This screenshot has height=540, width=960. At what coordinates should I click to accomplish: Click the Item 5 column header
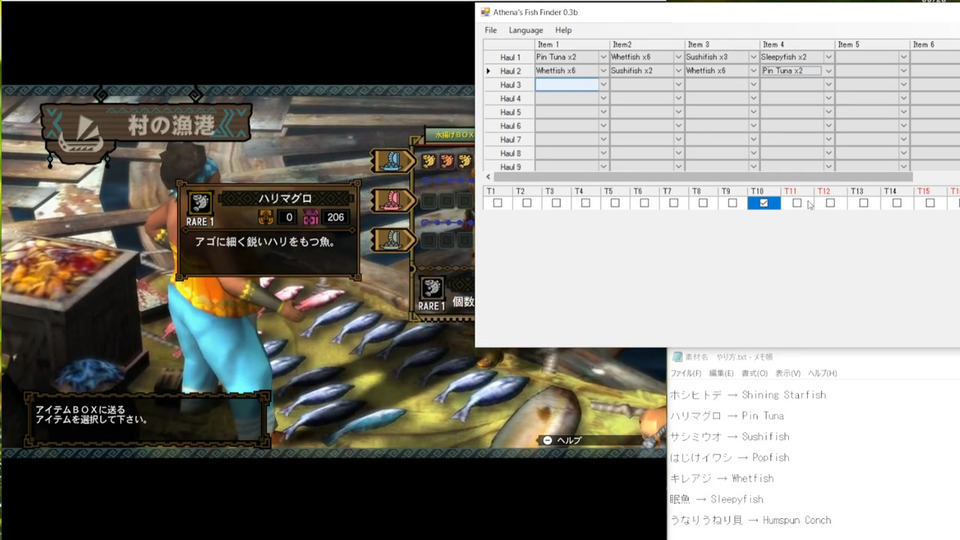[x=872, y=44]
